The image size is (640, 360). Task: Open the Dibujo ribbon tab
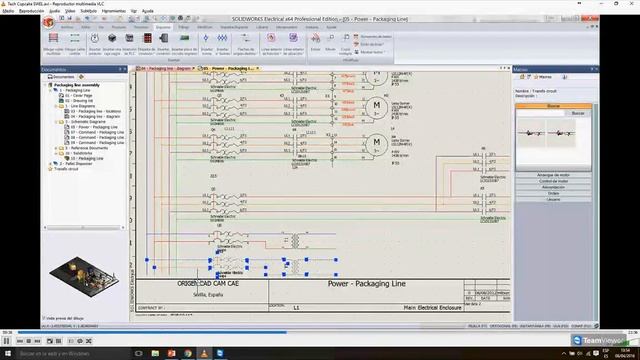(183, 27)
